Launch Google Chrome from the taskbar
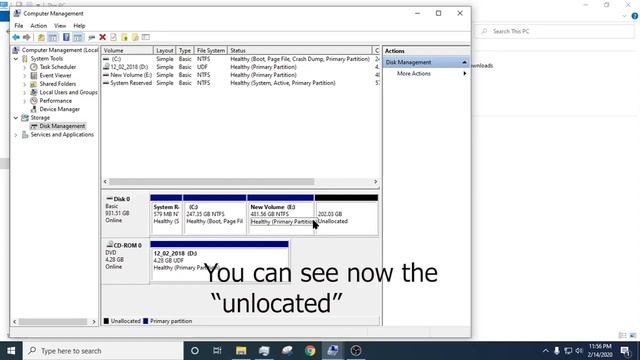 point(310,351)
